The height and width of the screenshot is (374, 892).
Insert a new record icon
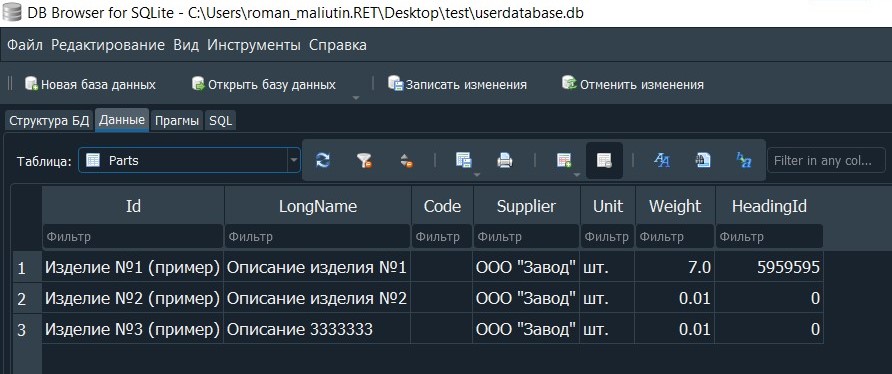pyautogui.click(x=563, y=161)
